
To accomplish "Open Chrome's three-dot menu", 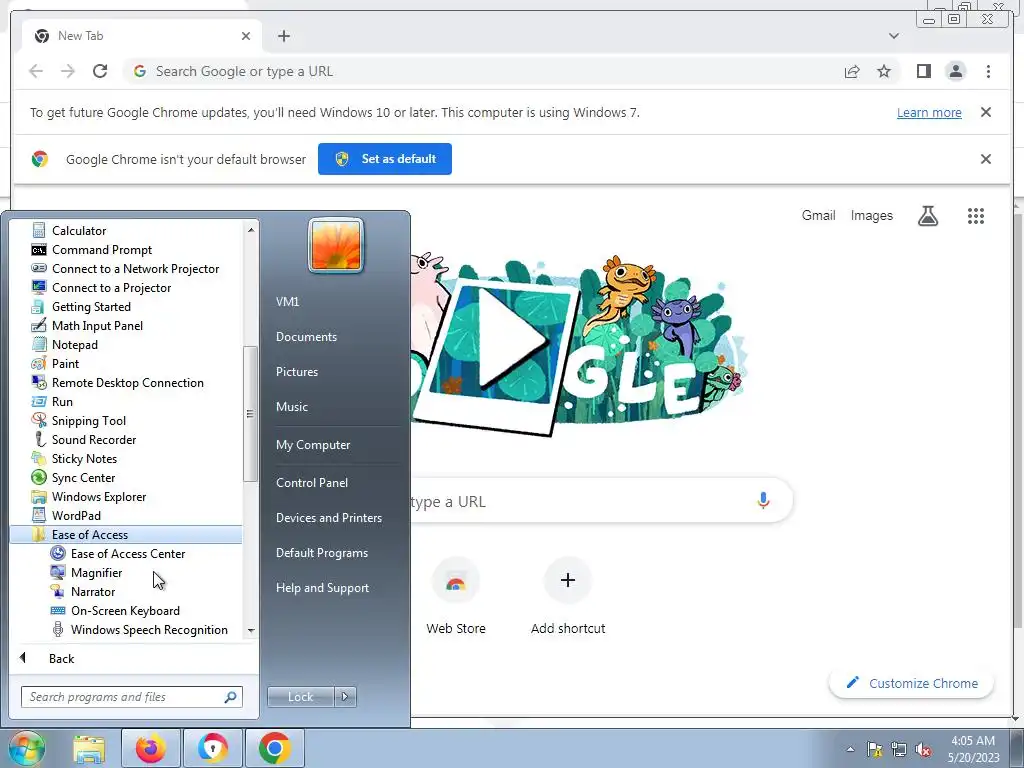I will 988,71.
